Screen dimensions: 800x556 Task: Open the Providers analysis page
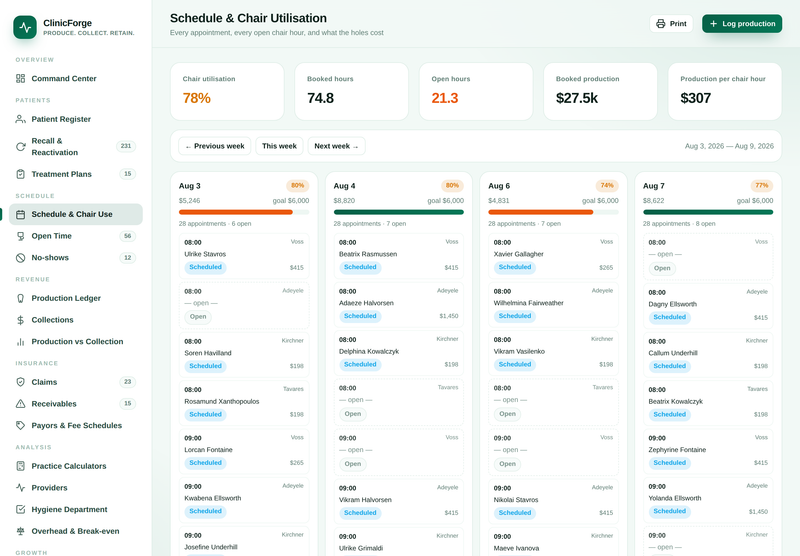[76, 488]
